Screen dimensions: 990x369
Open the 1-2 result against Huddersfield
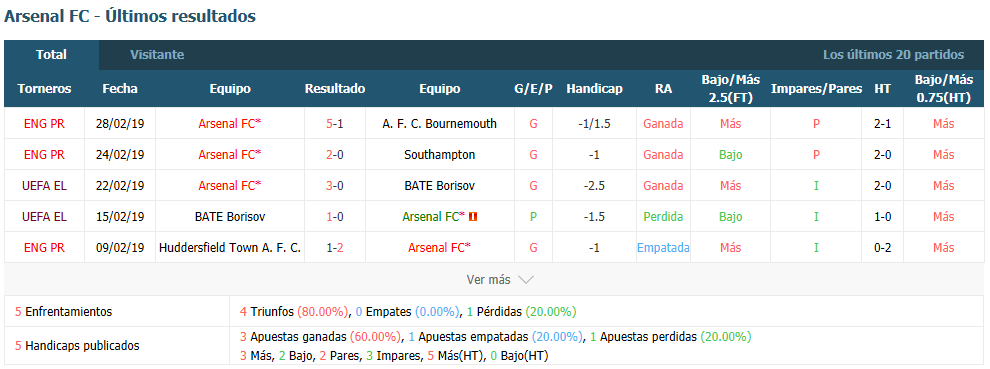click(335, 248)
